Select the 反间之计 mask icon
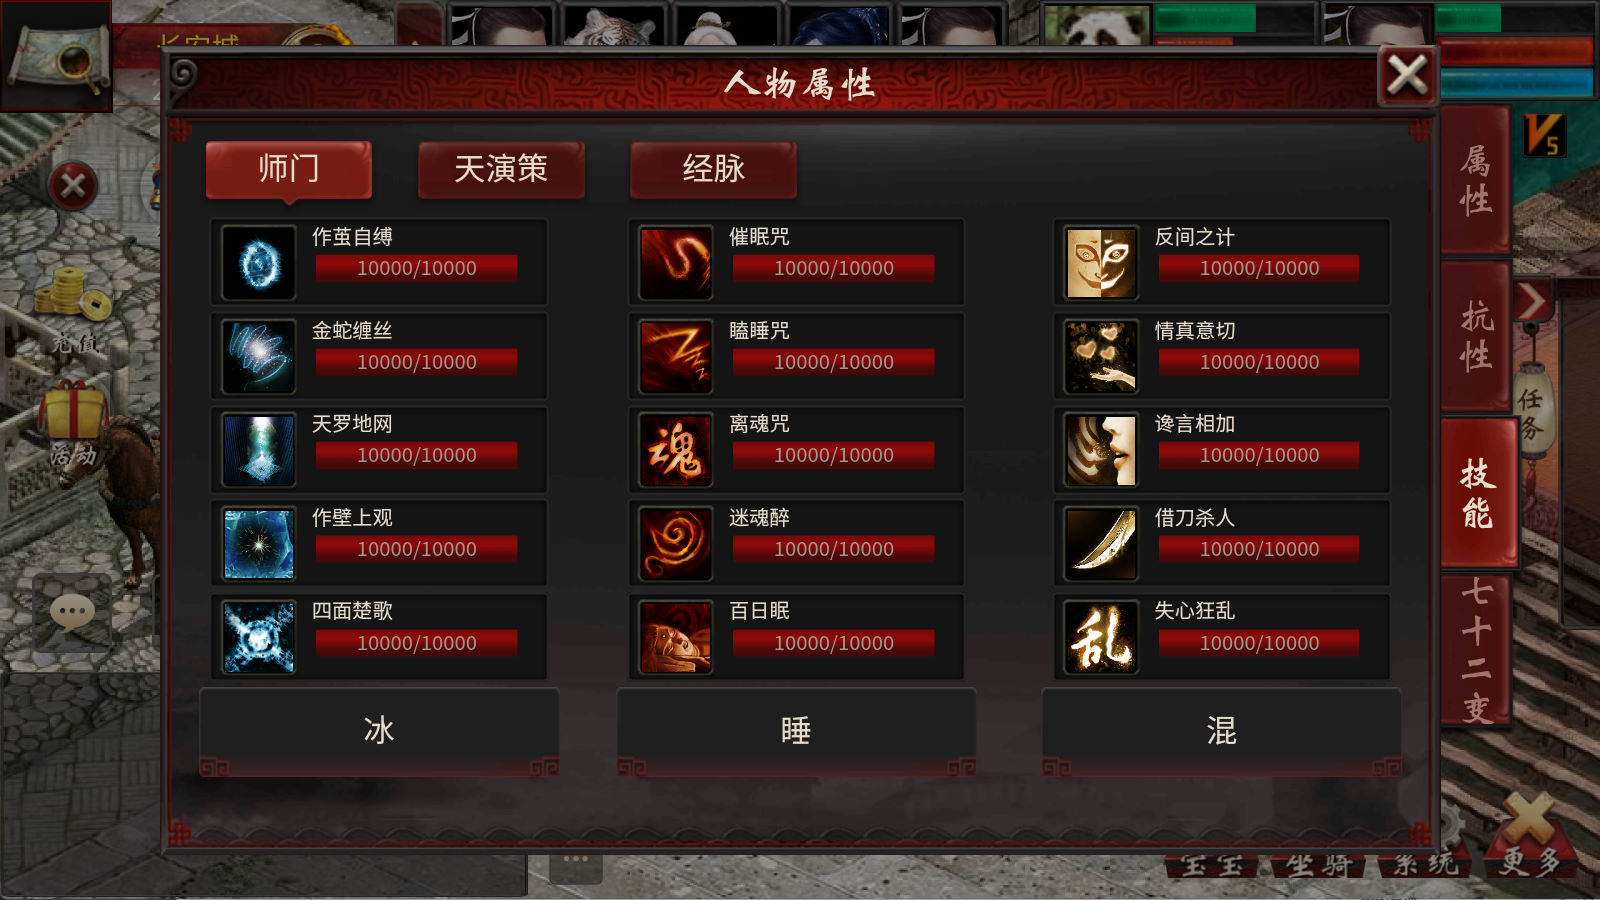The height and width of the screenshot is (900, 1600). point(1101,263)
